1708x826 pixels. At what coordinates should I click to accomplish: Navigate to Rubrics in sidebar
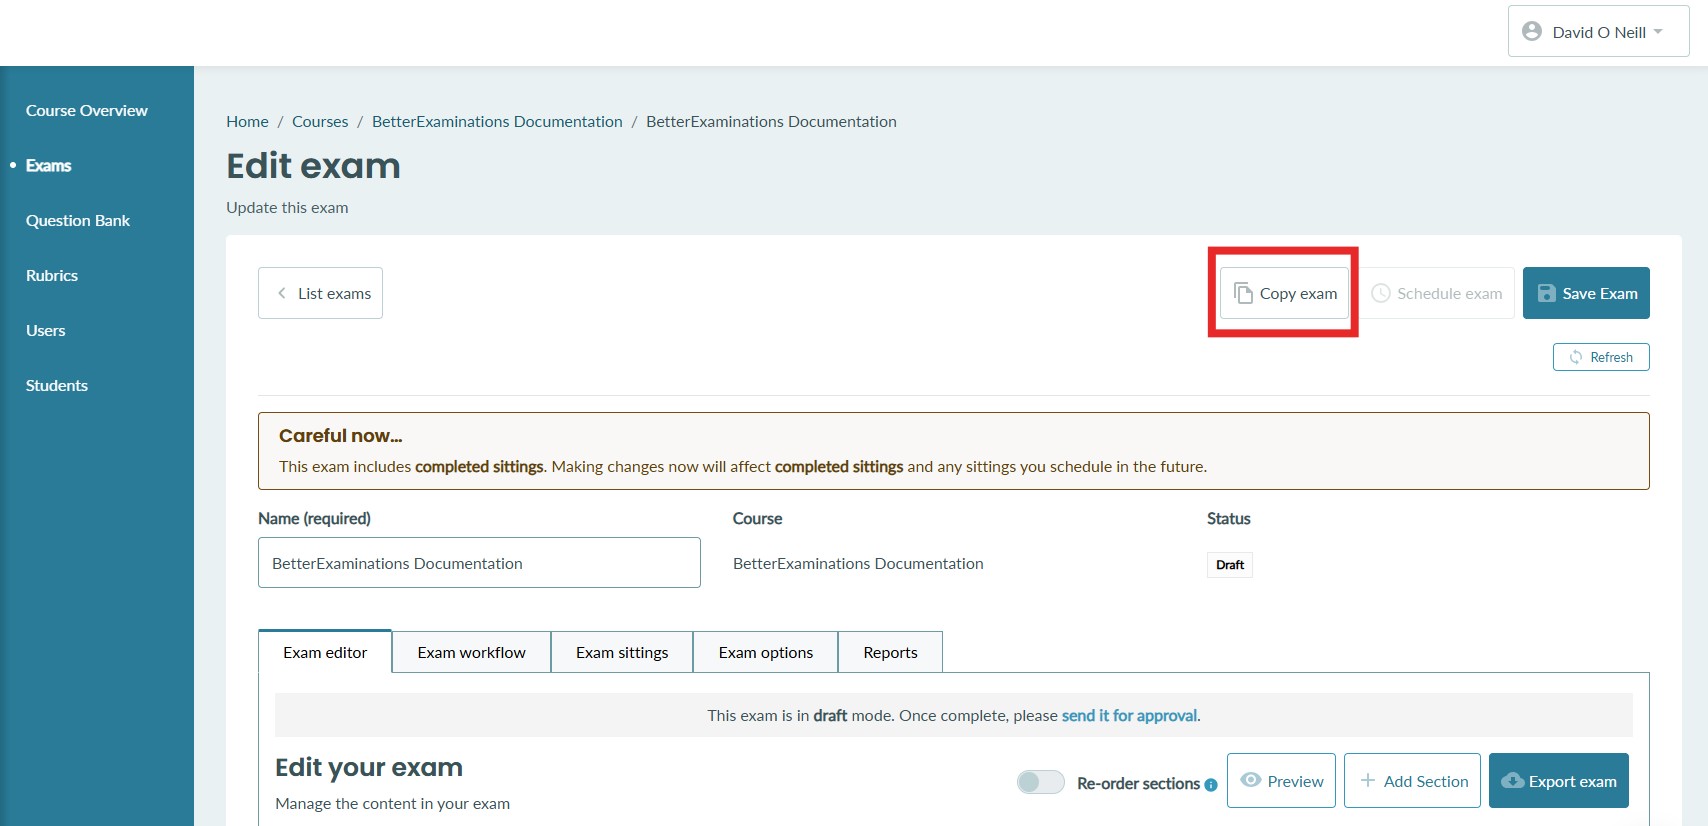click(x=52, y=275)
